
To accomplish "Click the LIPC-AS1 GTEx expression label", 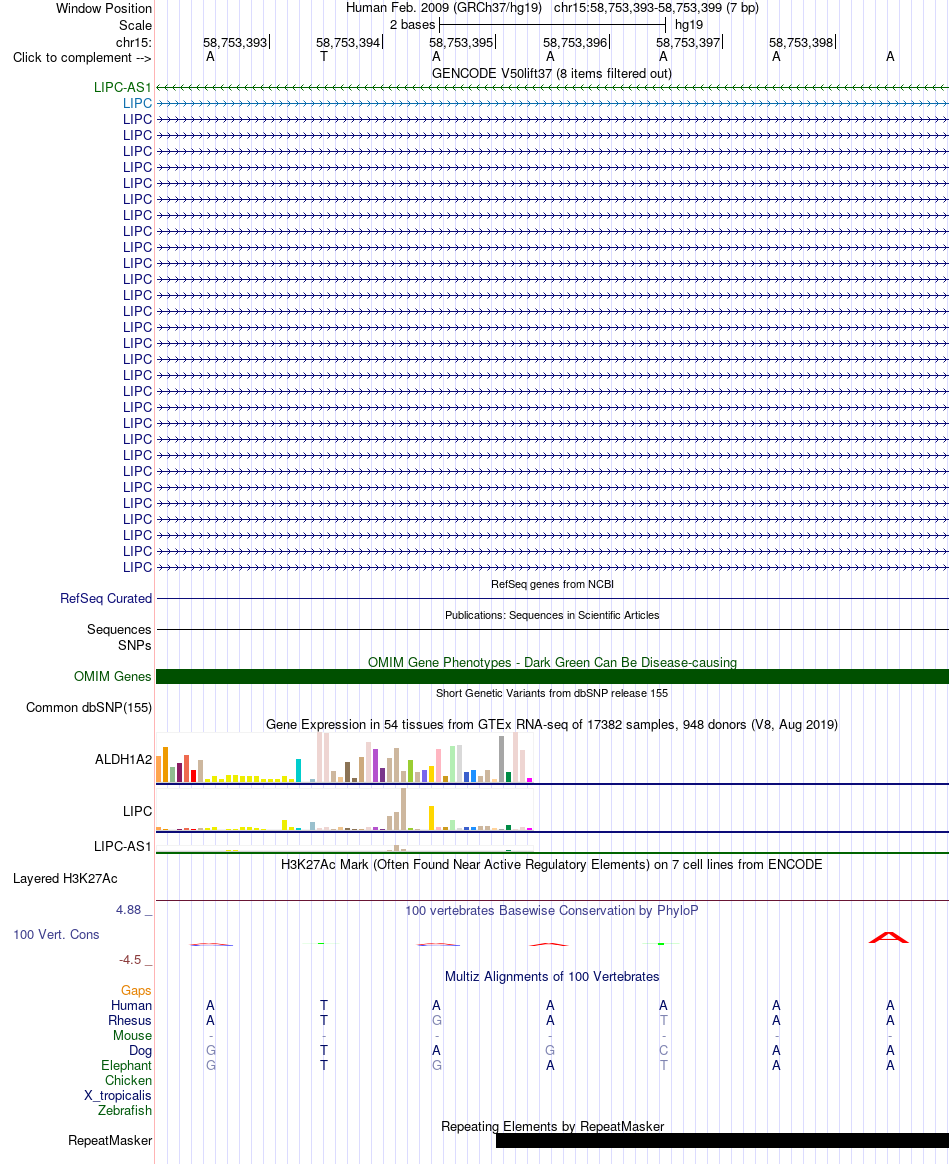I will click(x=122, y=846).
